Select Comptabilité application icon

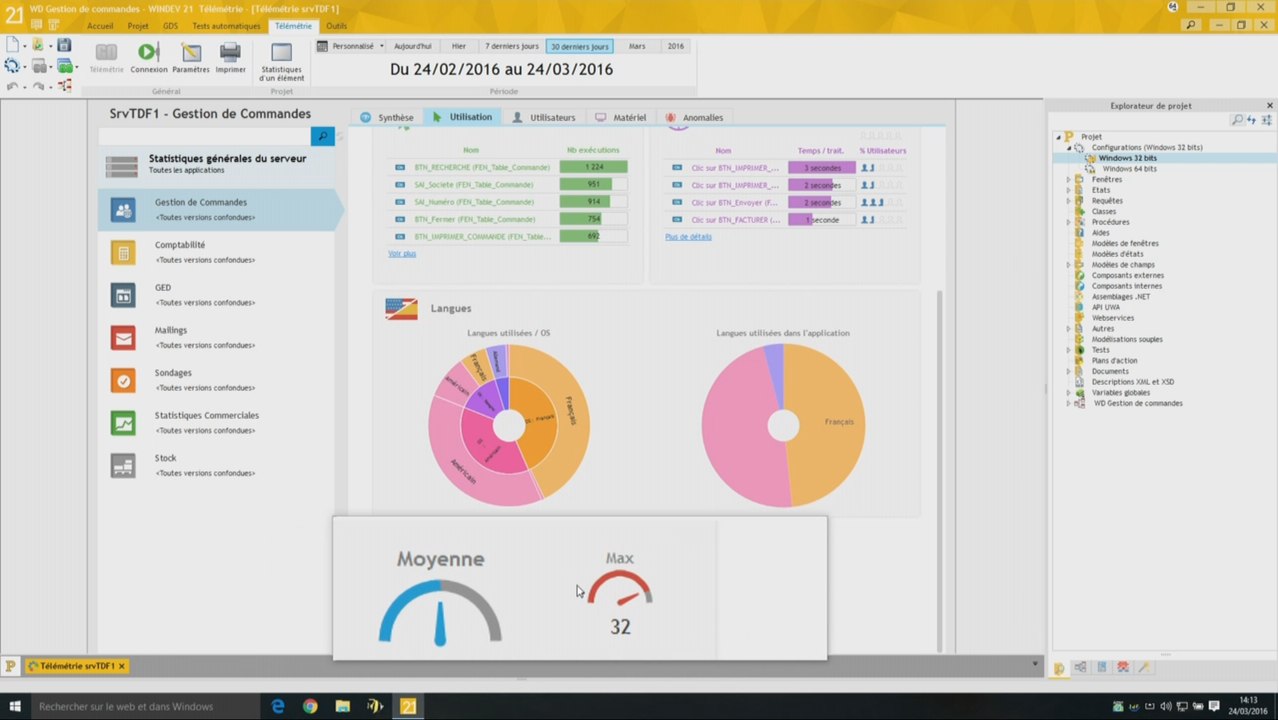click(x=123, y=252)
